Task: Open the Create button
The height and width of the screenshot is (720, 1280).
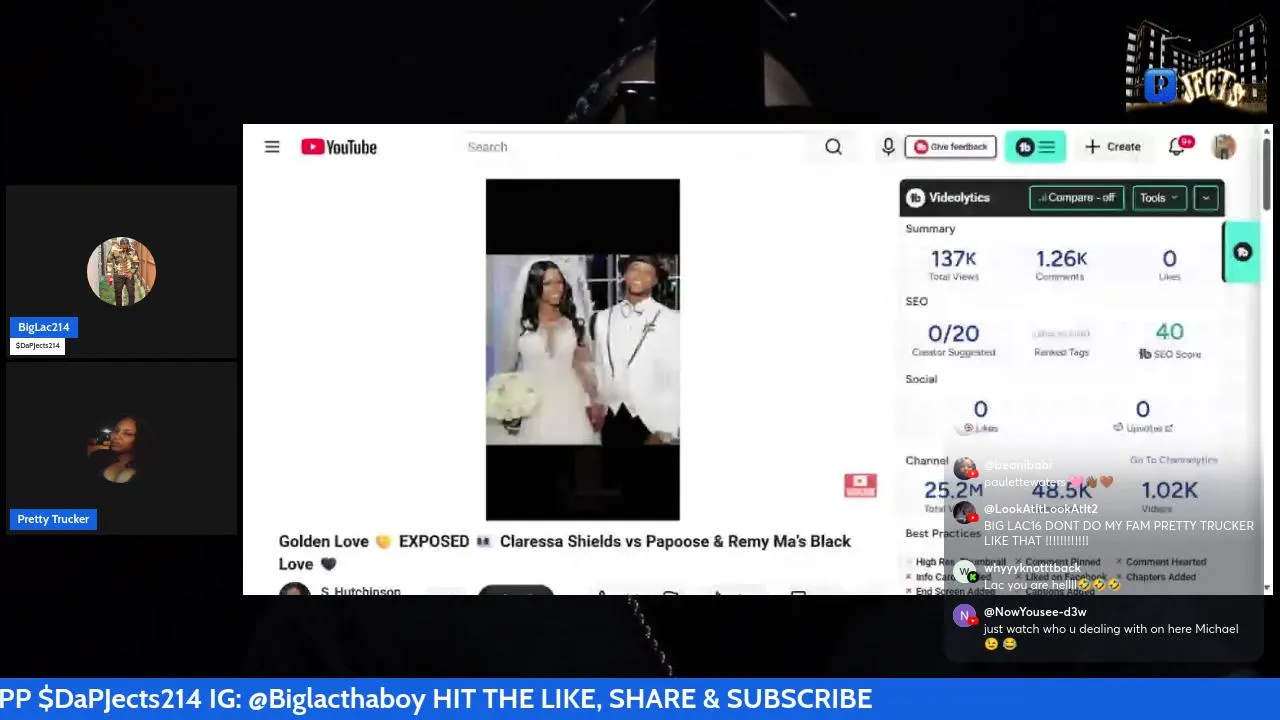Action: (x=1112, y=147)
